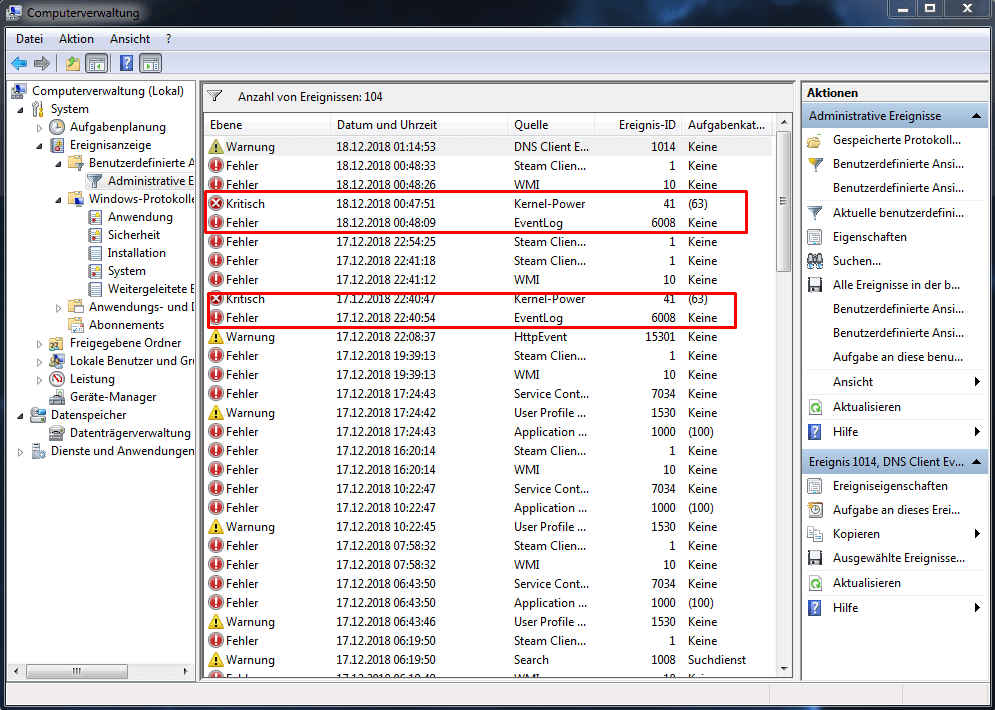This screenshot has height=710, width=995.
Task: Click the Geräte-Manager icon in tree
Action: pos(57,397)
